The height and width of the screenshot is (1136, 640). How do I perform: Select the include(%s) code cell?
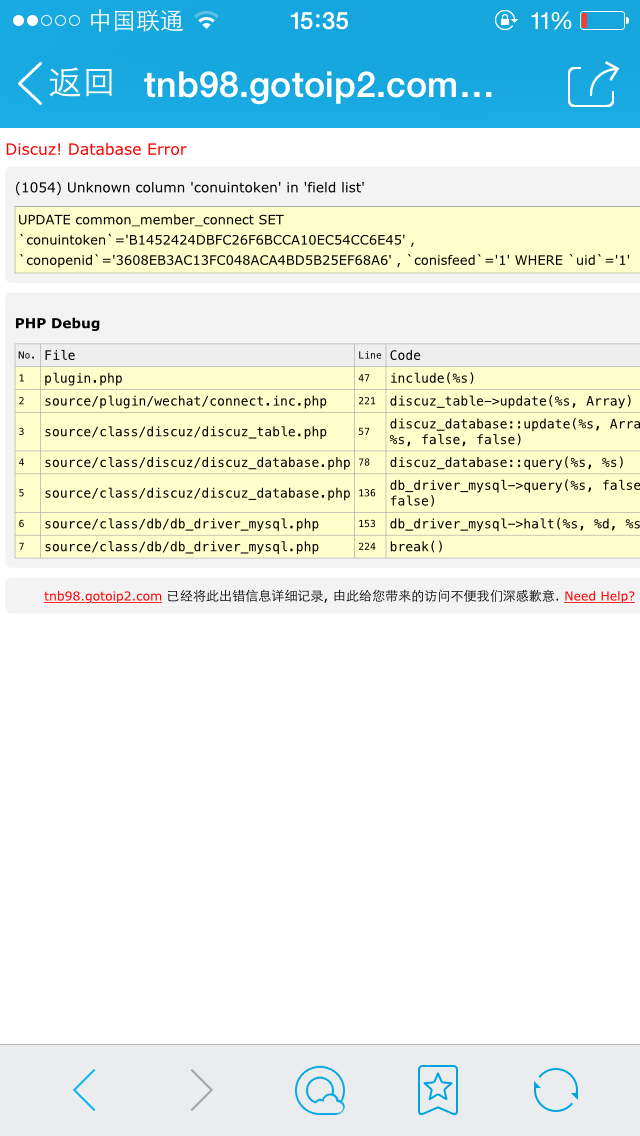(x=513, y=378)
